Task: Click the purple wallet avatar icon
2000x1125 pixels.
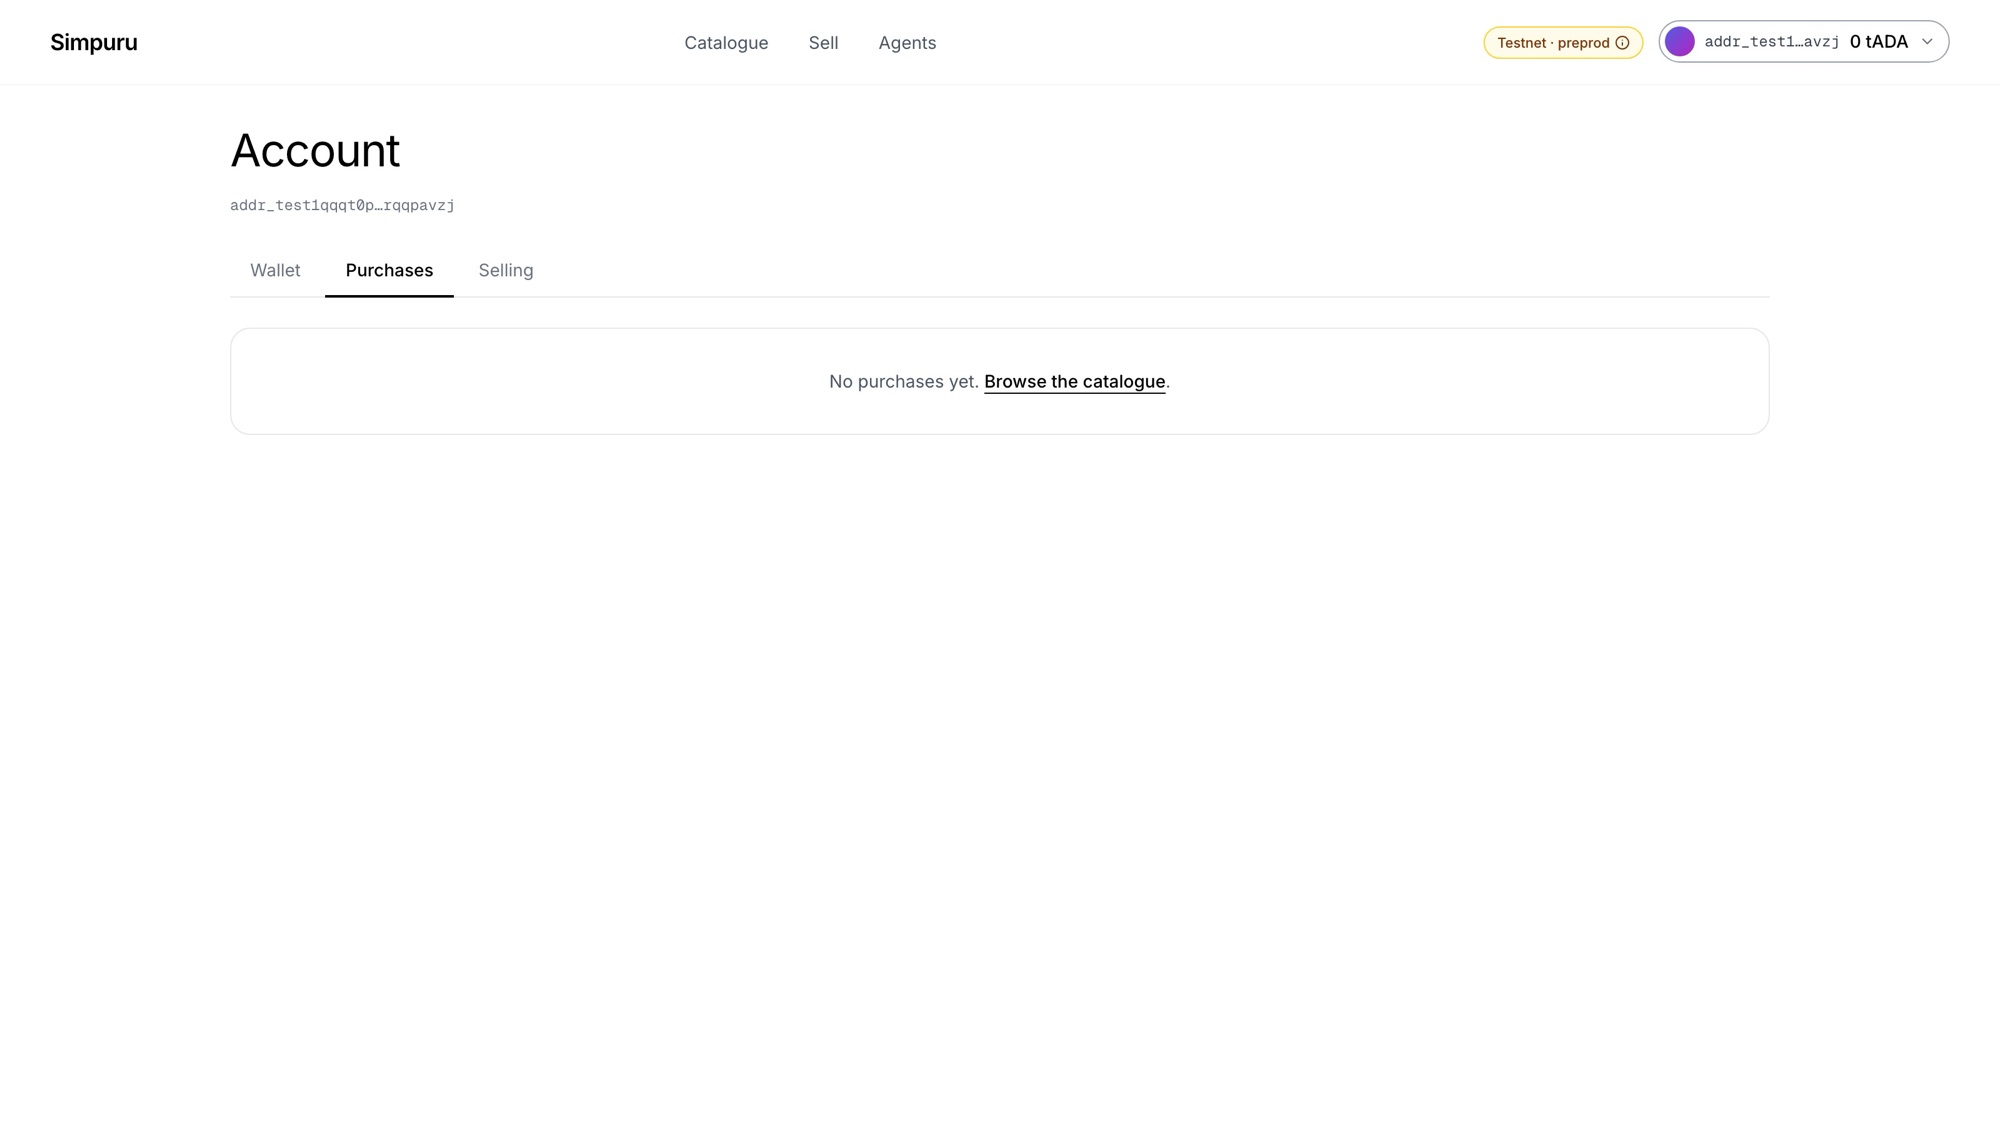Action: pos(1680,41)
